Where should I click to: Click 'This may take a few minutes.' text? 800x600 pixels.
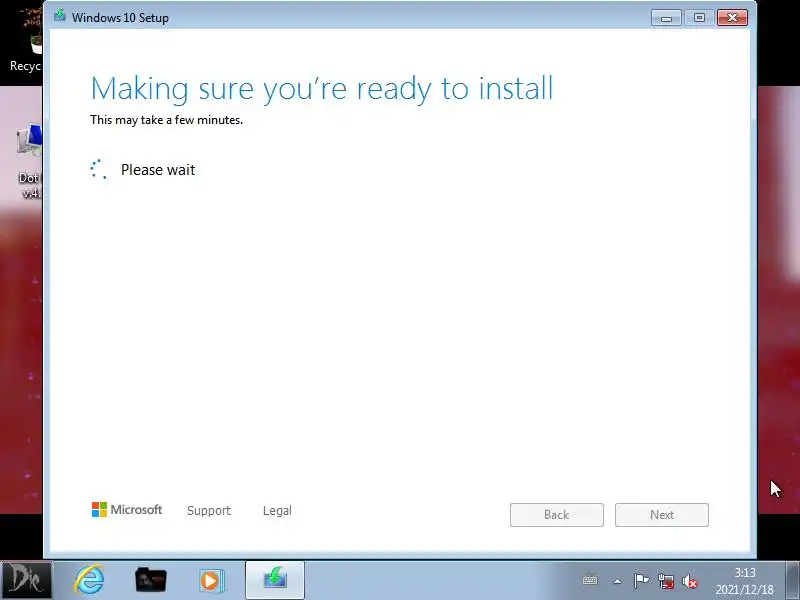click(x=166, y=120)
